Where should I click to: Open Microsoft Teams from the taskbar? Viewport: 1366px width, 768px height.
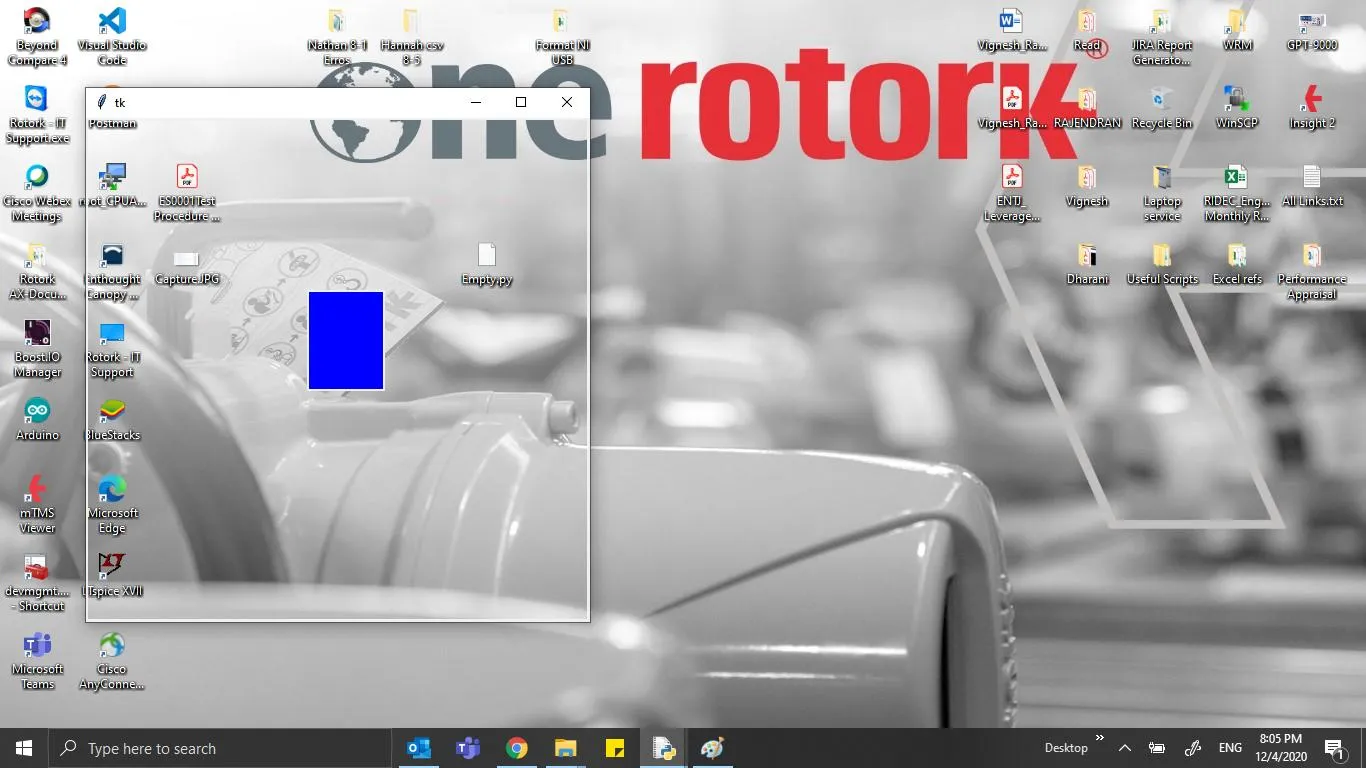point(467,748)
